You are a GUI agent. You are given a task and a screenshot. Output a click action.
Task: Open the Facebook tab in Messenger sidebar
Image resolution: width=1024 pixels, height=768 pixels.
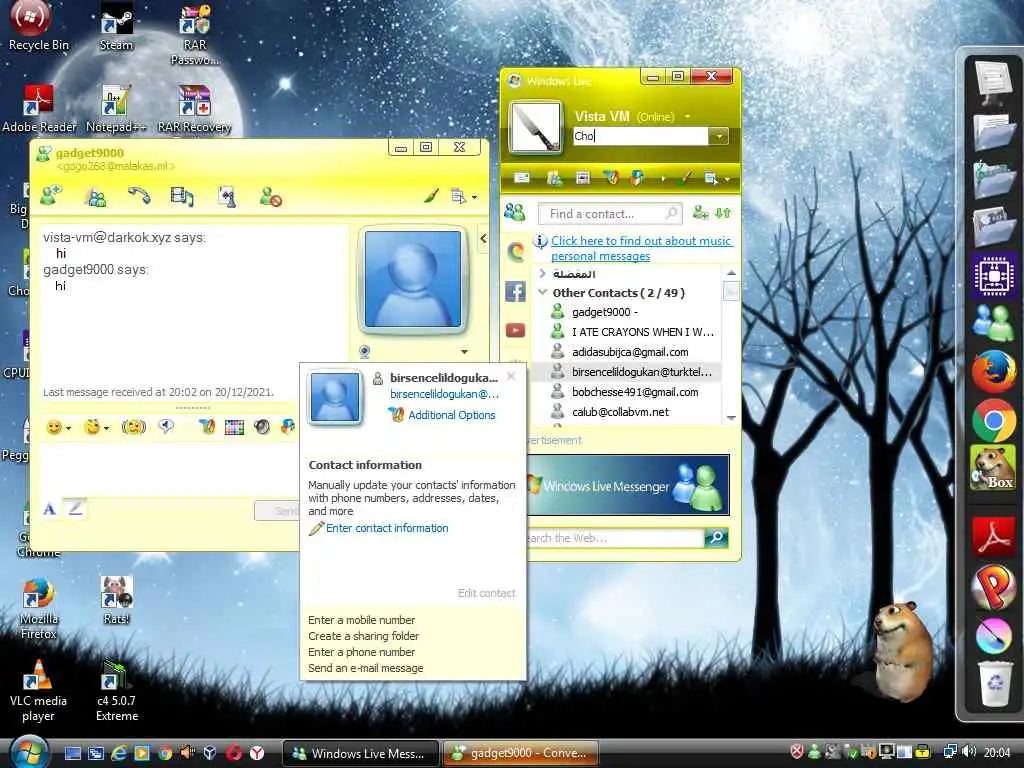[x=515, y=291]
